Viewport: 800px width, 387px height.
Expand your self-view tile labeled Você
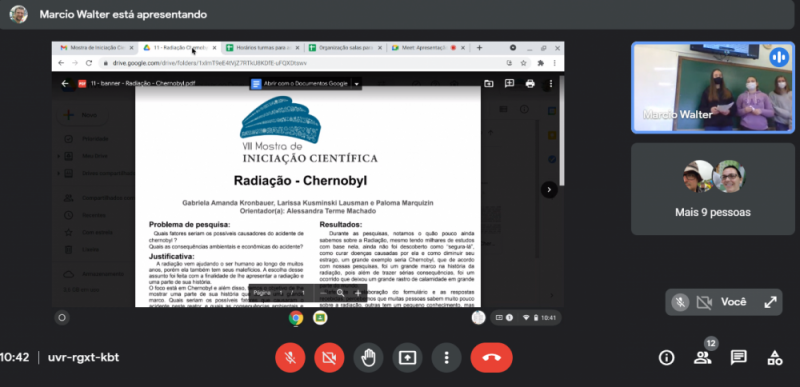pyautogui.click(x=770, y=302)
